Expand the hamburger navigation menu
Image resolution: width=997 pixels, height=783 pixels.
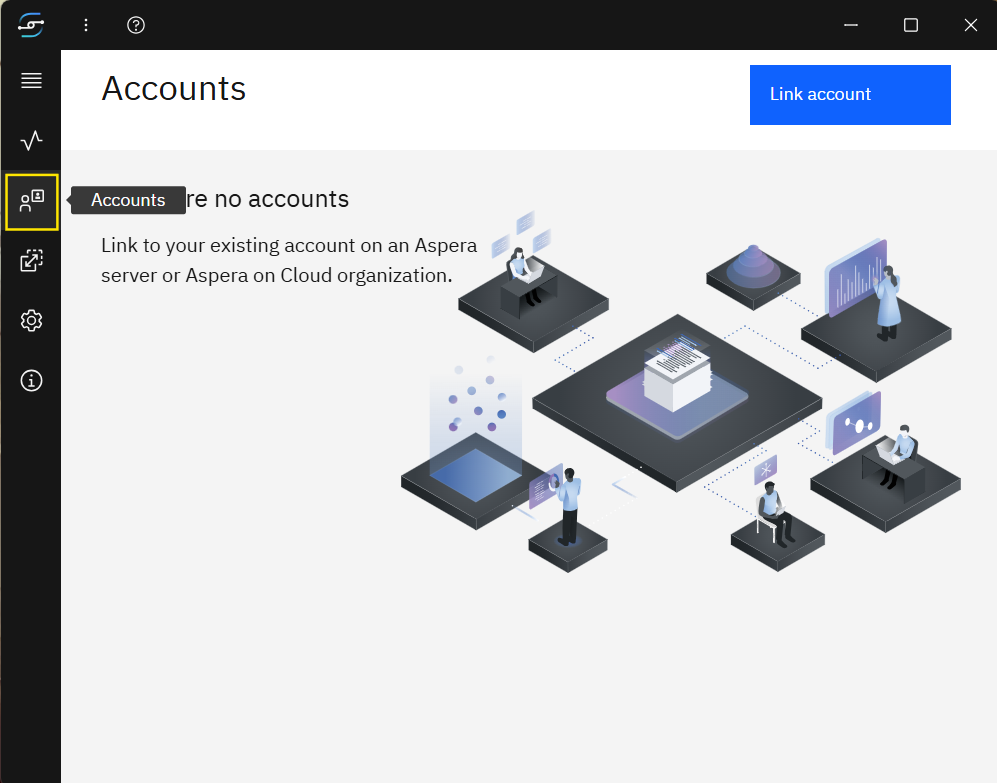coord(31,80)
